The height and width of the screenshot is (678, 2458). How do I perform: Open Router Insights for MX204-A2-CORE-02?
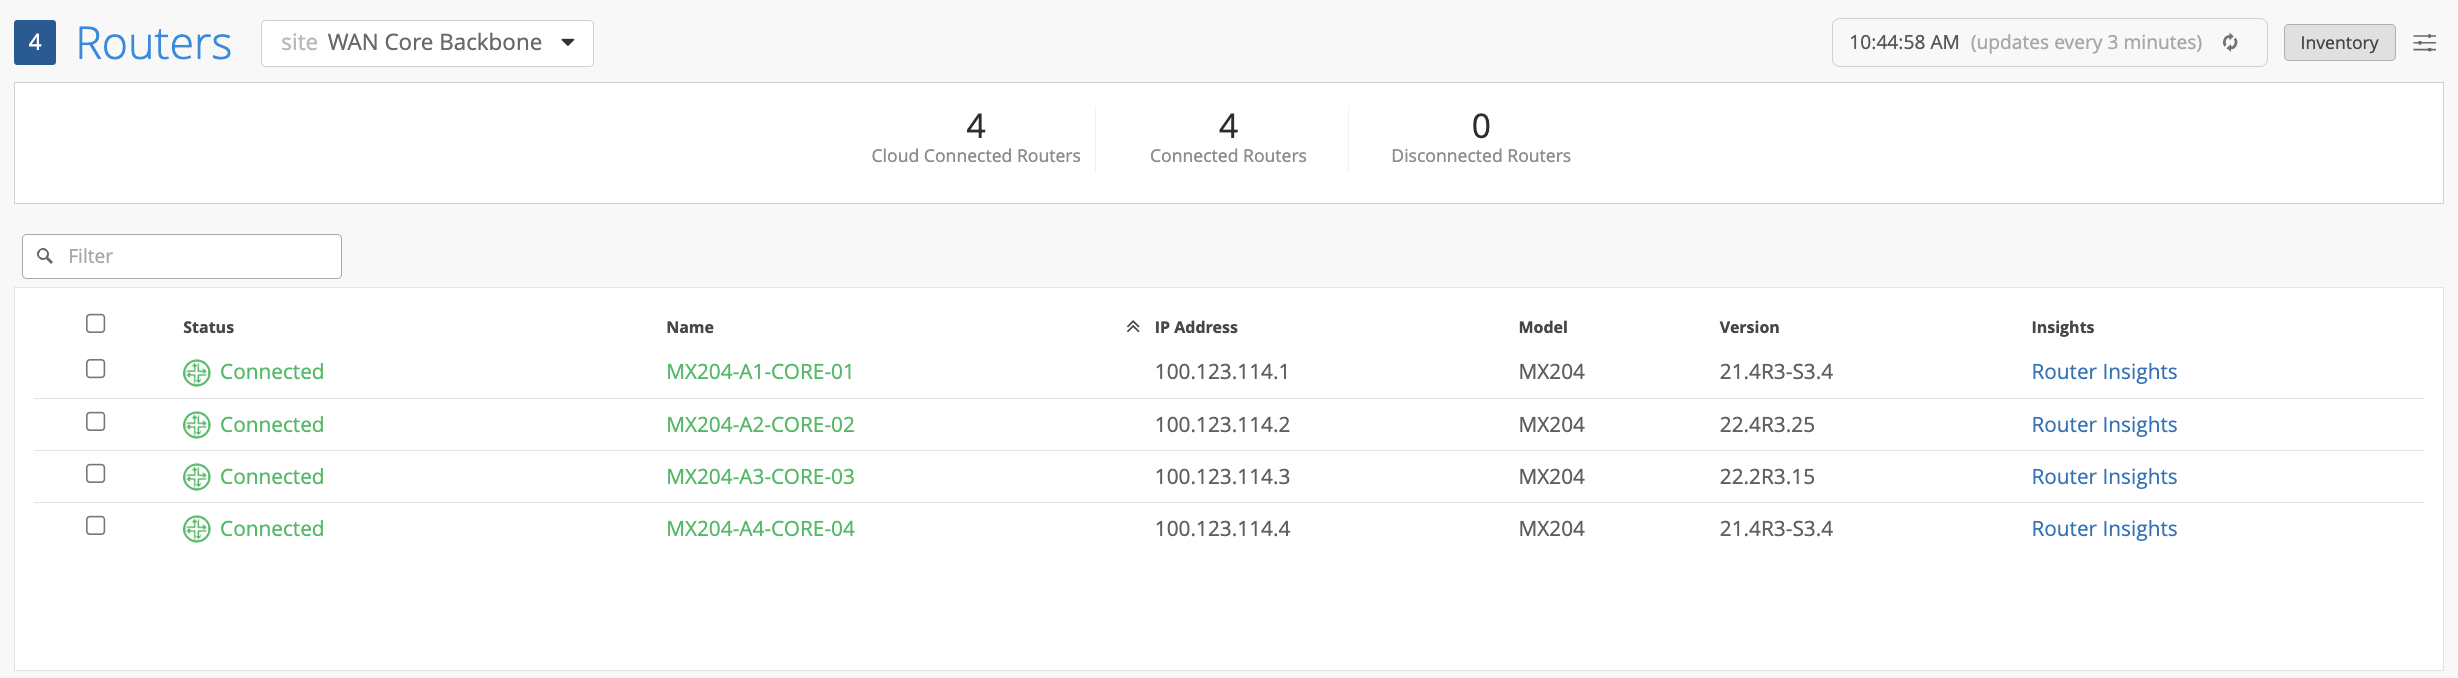[x=2104, y=425]
